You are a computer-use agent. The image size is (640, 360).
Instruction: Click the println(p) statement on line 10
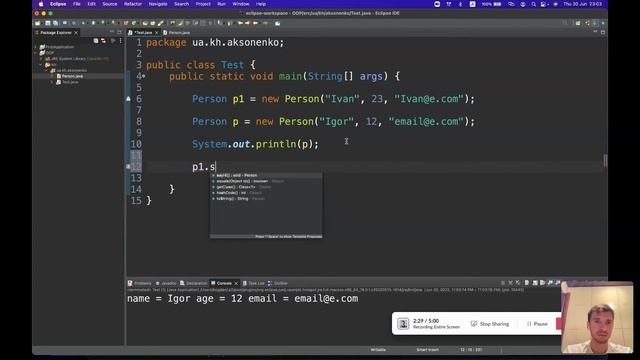(256, 144)
